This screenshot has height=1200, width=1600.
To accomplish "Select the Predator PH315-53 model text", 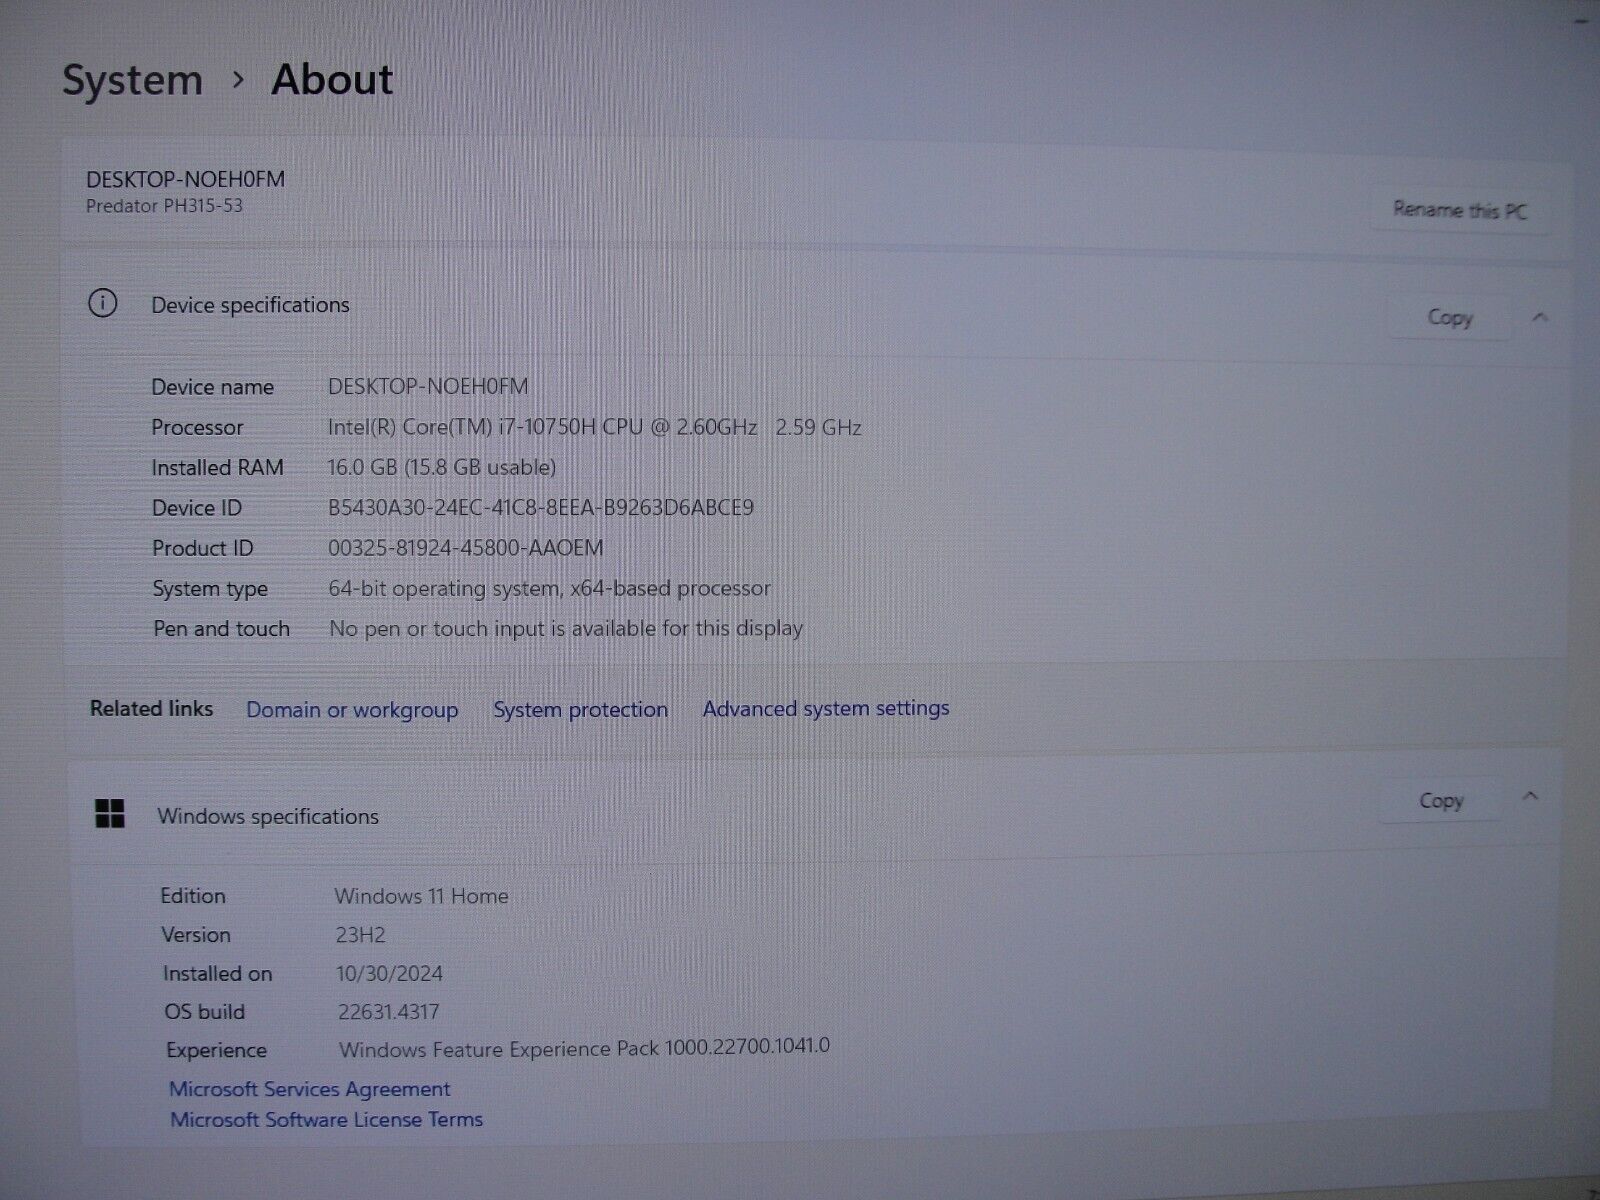I will pyautogui.click(x=164, y=205).
